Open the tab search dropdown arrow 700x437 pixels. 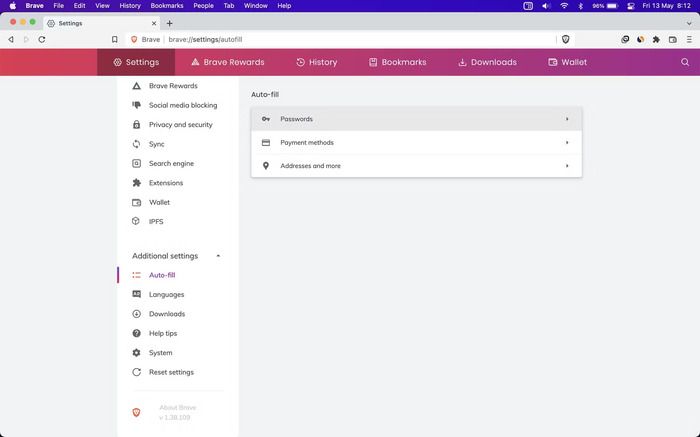point(689,23)
